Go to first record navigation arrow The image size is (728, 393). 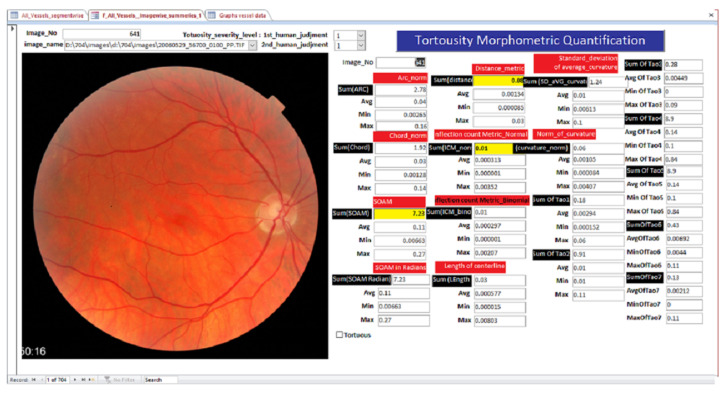pos(33,380)
